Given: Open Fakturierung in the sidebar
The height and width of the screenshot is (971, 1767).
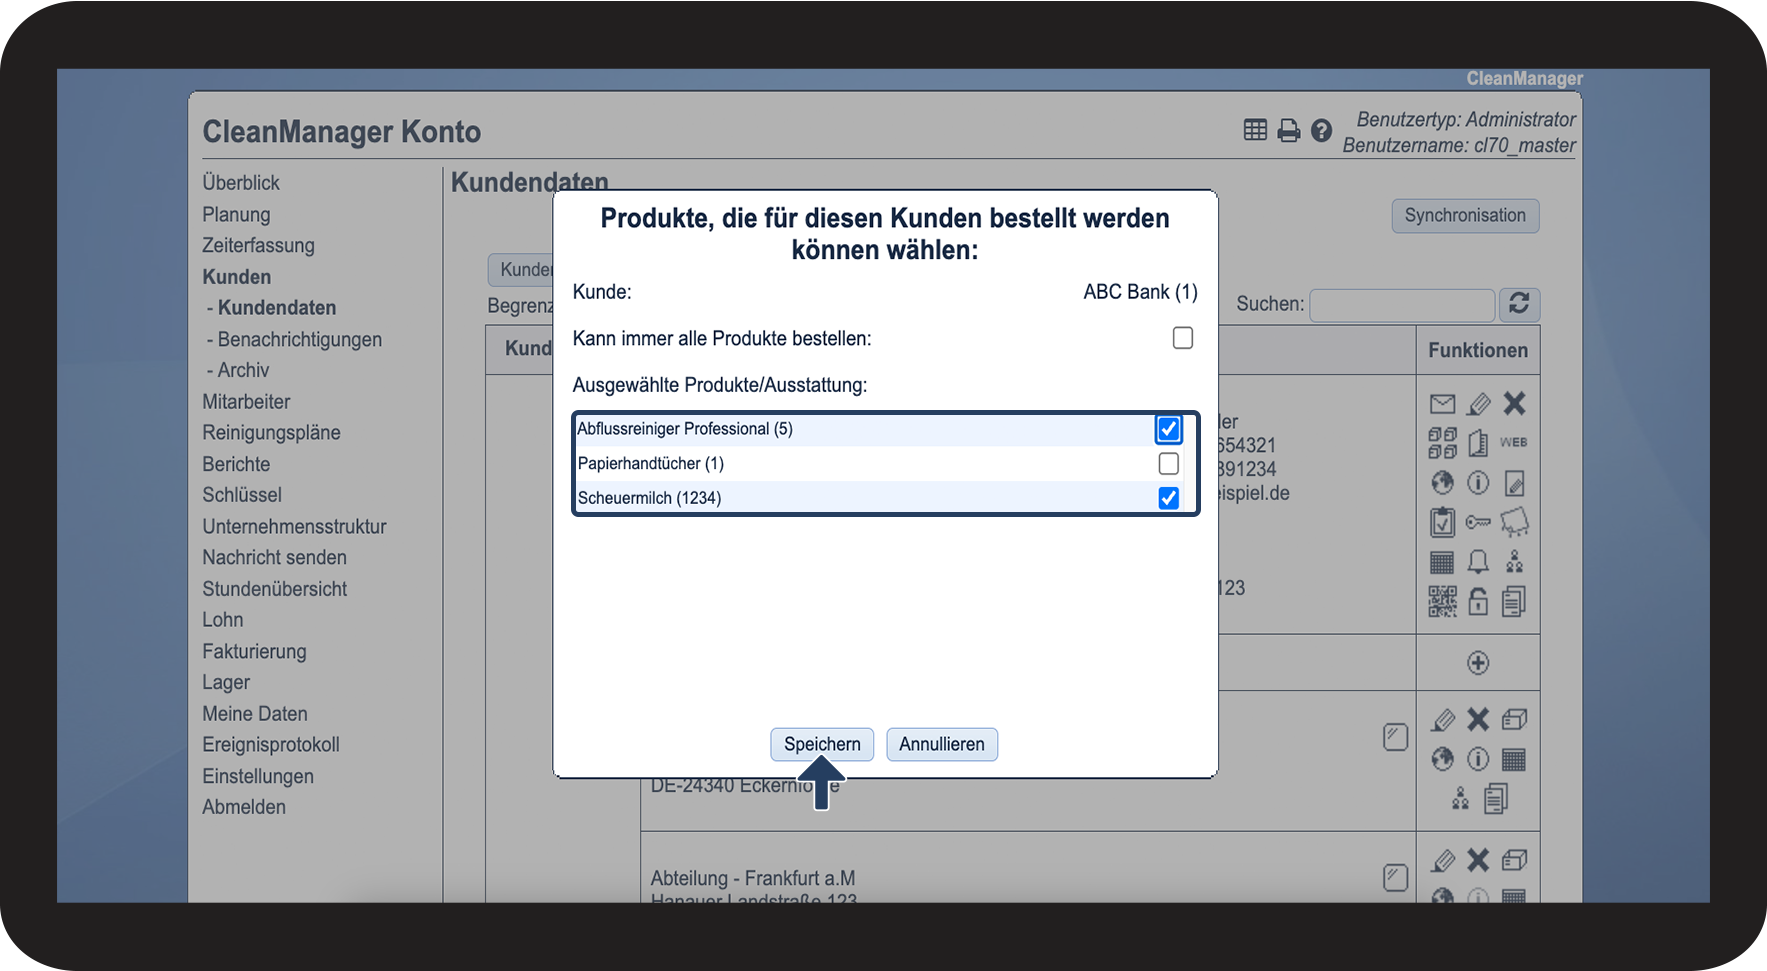Looking at the screenshot, I should click(254, 651).
